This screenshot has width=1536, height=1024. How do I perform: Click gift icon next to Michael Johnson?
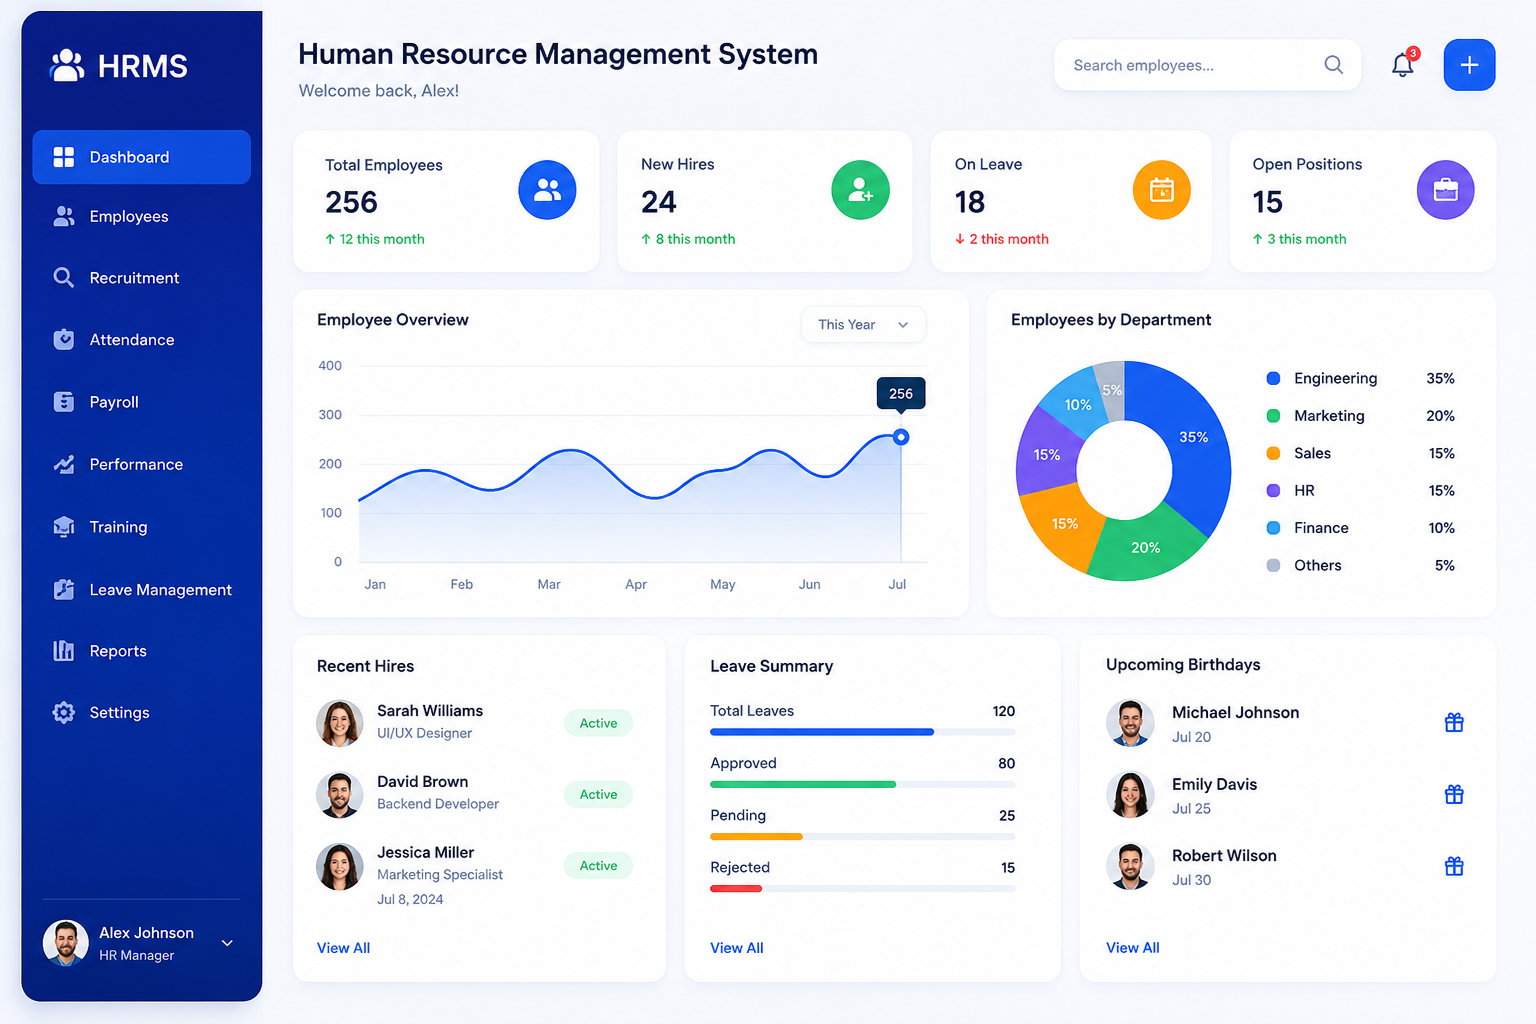1454,722
